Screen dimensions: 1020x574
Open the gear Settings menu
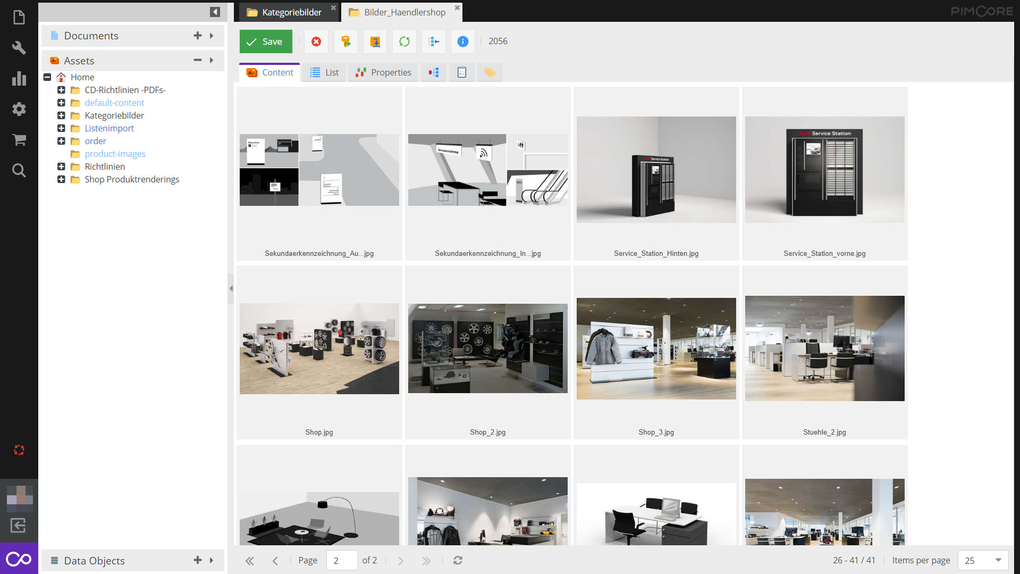(x=19, y=109)
